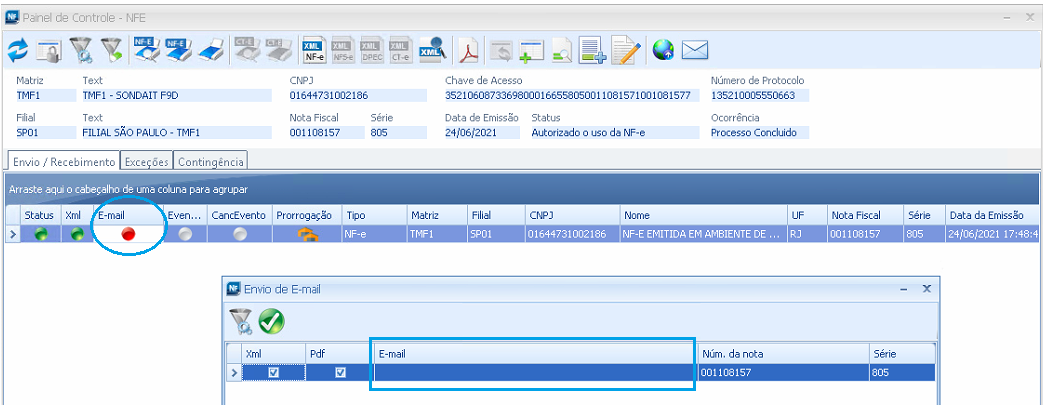Select row indicator arrow in email dialog
The width and height of the screenshot is (1045, 405).
pyautogui.click(x=234, y=373)
